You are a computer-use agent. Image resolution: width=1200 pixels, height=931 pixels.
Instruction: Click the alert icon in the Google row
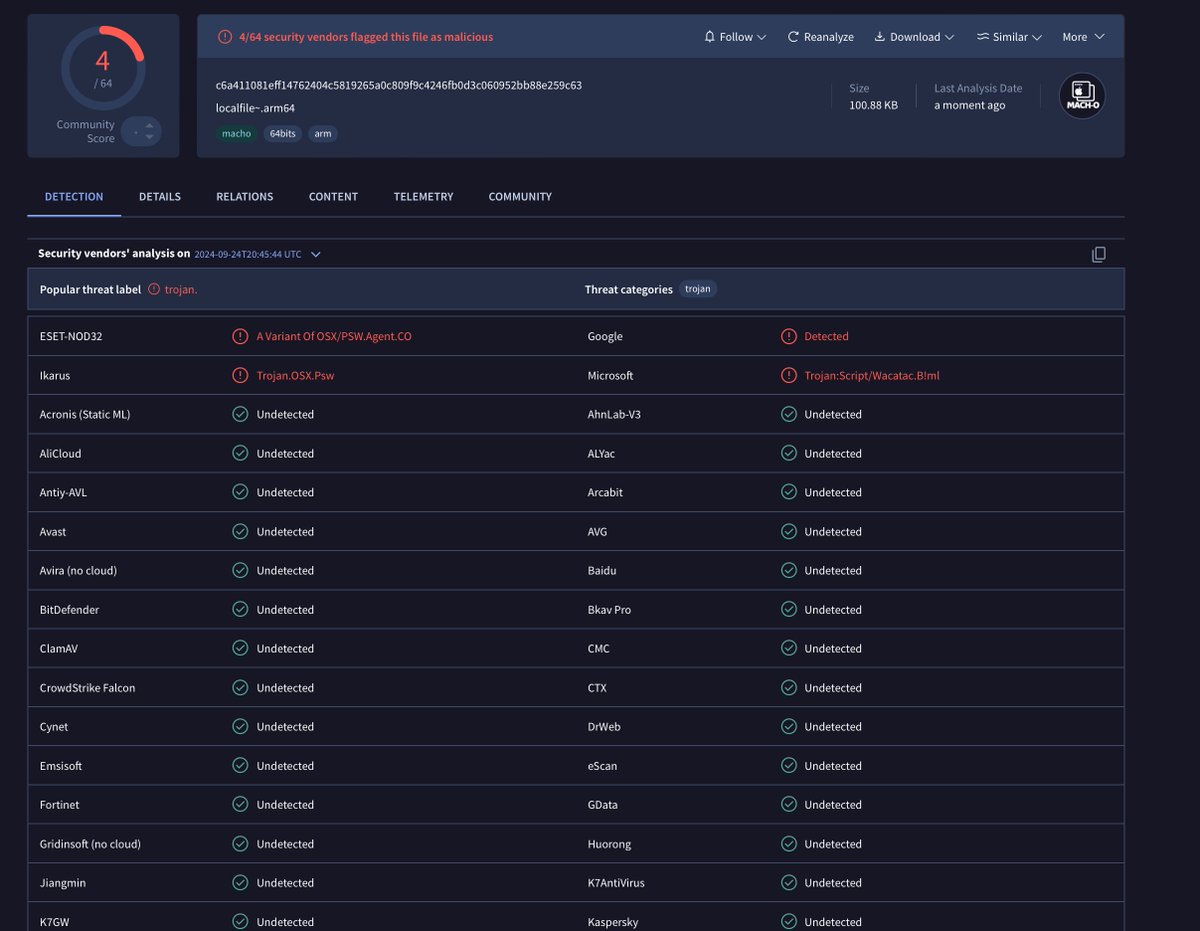point(788,336)
